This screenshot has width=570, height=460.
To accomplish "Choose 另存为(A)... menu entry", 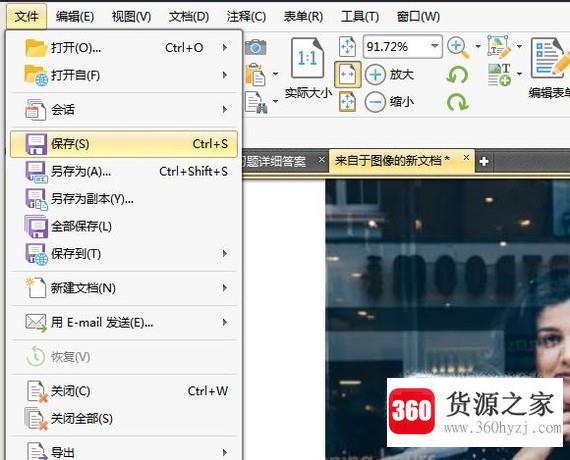I will point(124,171).
